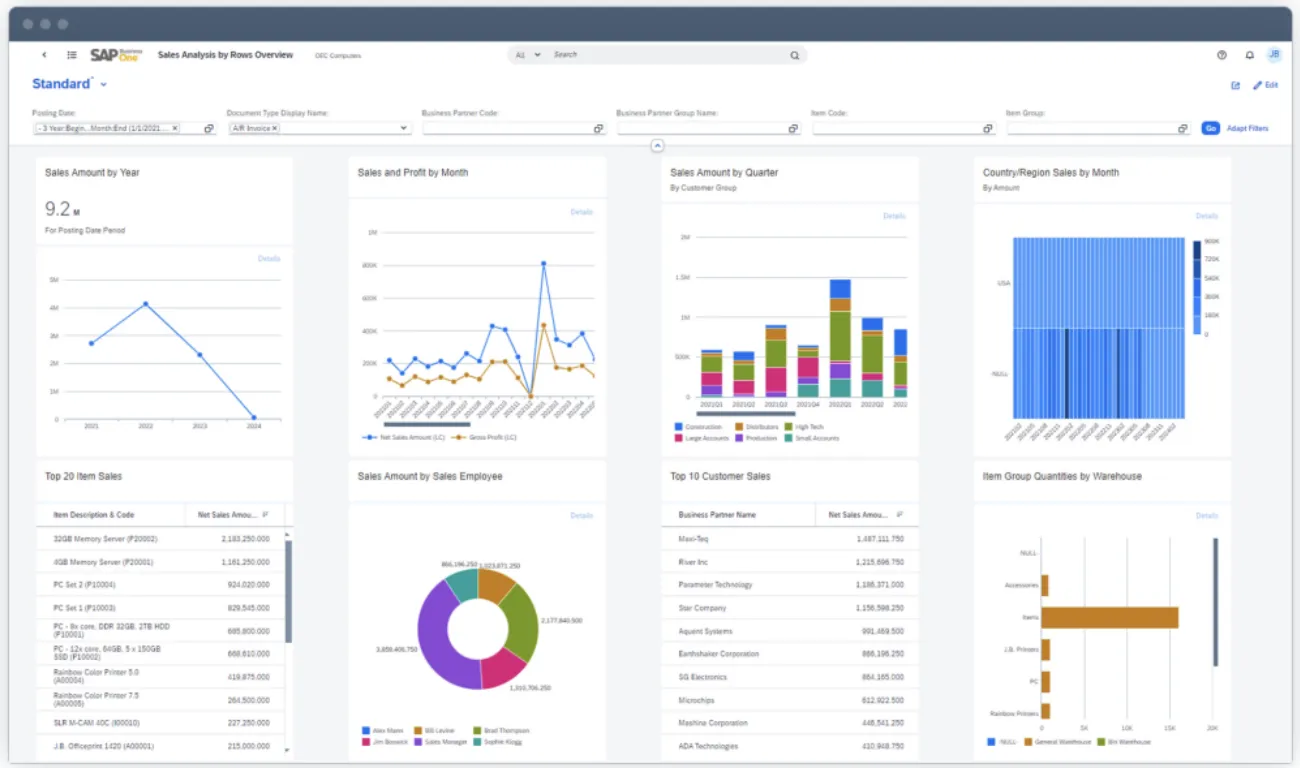This screenshot has height=768, width=1300.
Task: Toggle the Bin Warehouse legend entry
Action: [1126, 743]
